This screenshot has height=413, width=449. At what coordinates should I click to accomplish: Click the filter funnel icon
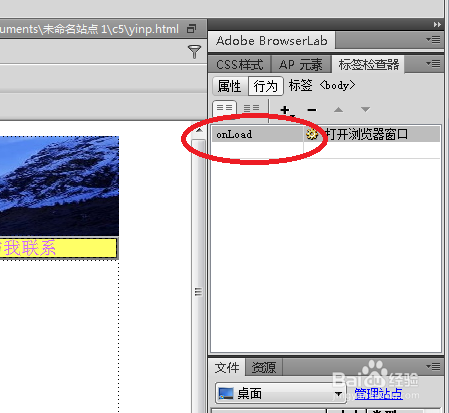coord(194,52)
